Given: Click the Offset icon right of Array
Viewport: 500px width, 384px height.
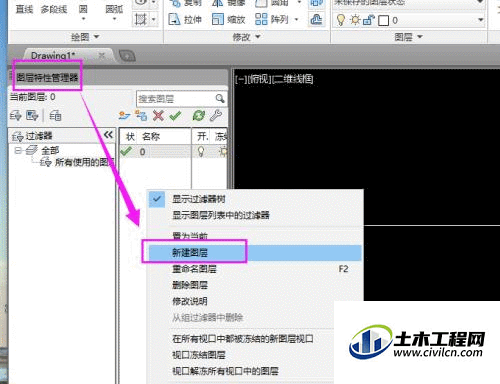Looking at the screenshot, I should tap(316, 19).
